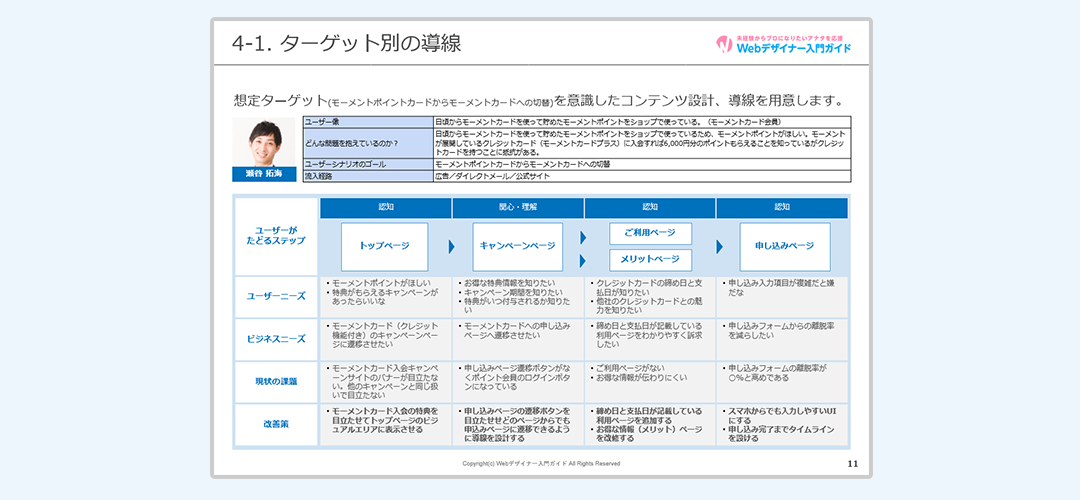Click the improvement cell スマホからでも入力しやすいUIにする

click(782, 425)
